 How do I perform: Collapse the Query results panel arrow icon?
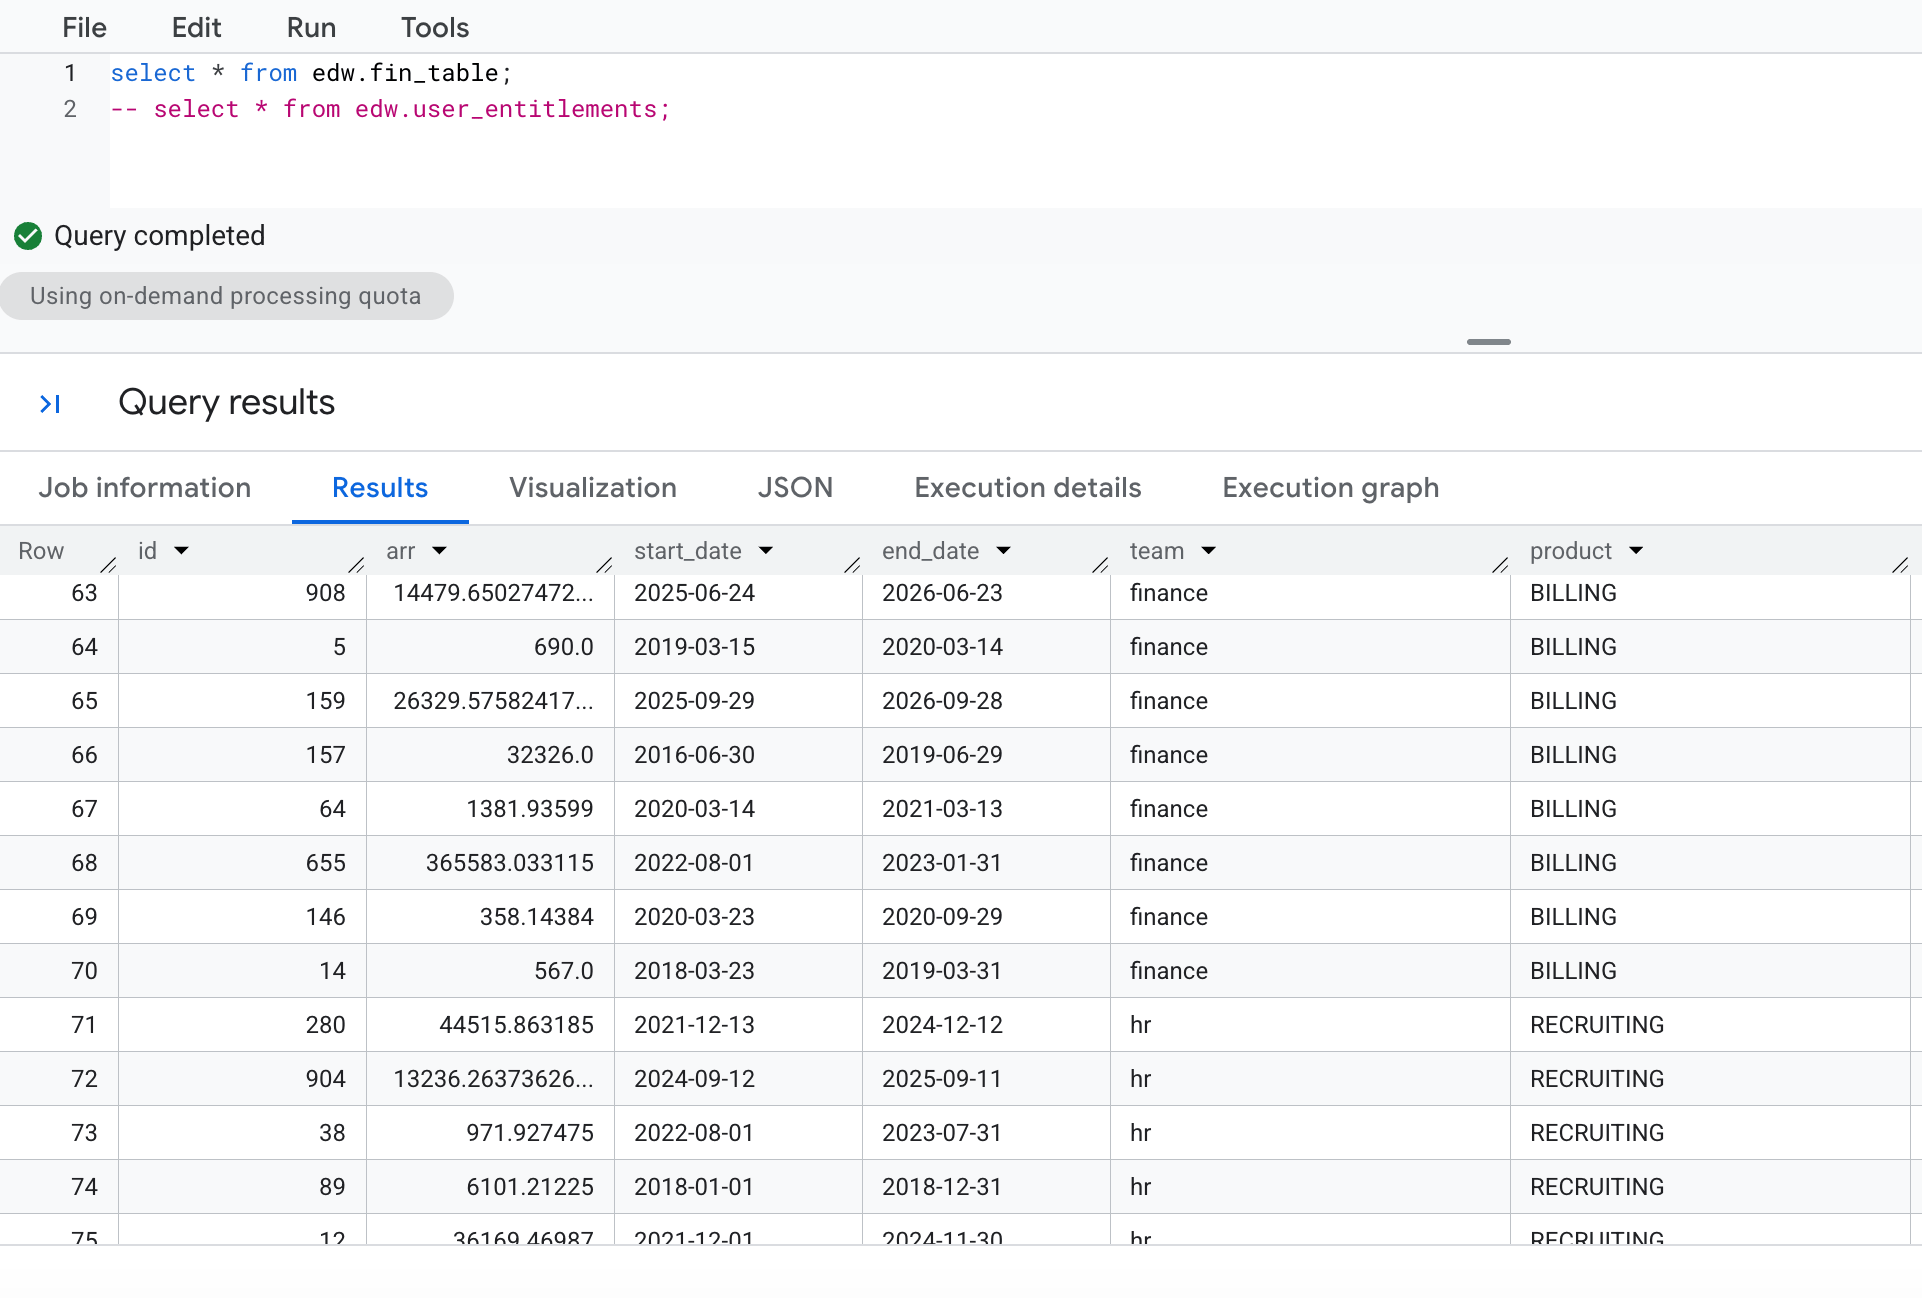tap(50, 404)
